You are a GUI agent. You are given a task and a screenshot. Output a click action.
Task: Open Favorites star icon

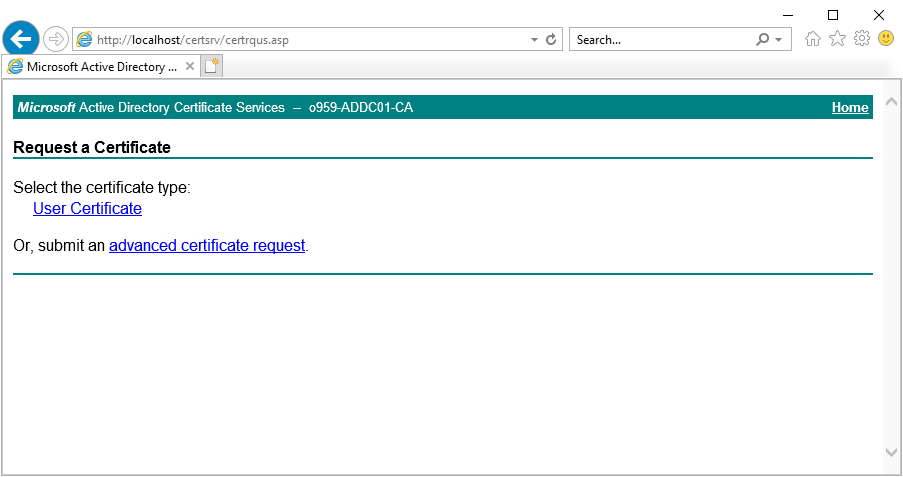837,39
